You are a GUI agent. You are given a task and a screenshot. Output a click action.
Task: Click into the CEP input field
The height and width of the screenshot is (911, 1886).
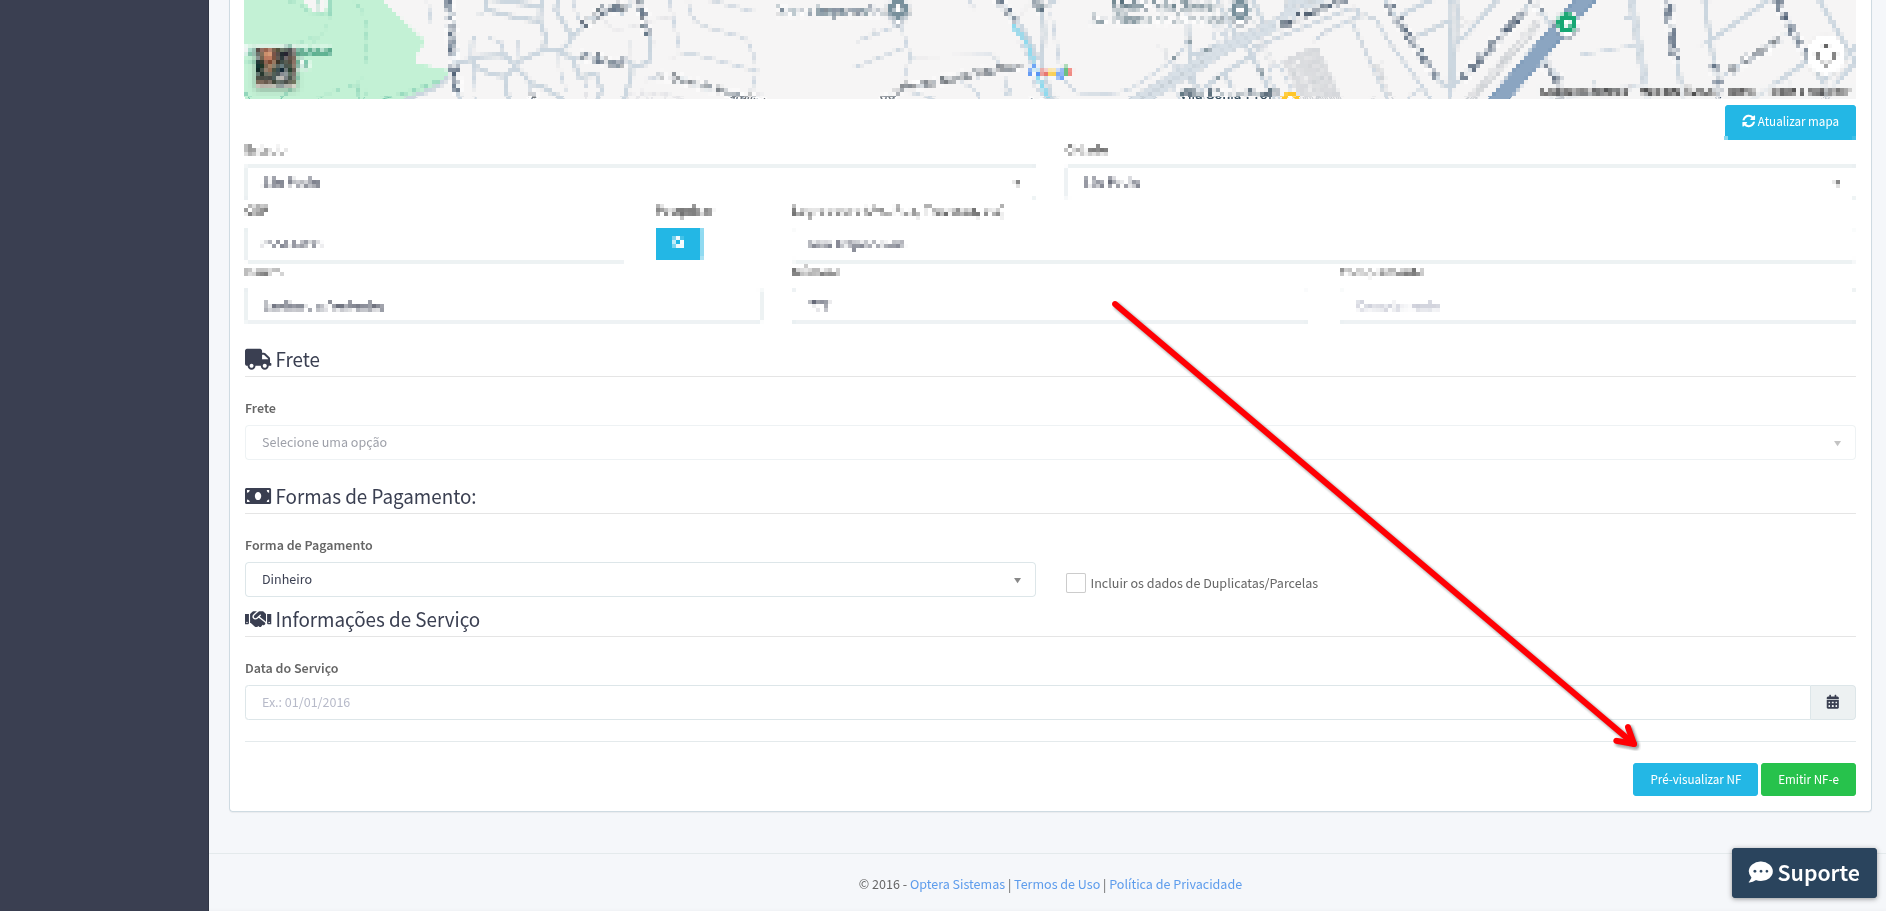(x=434, y=244)
